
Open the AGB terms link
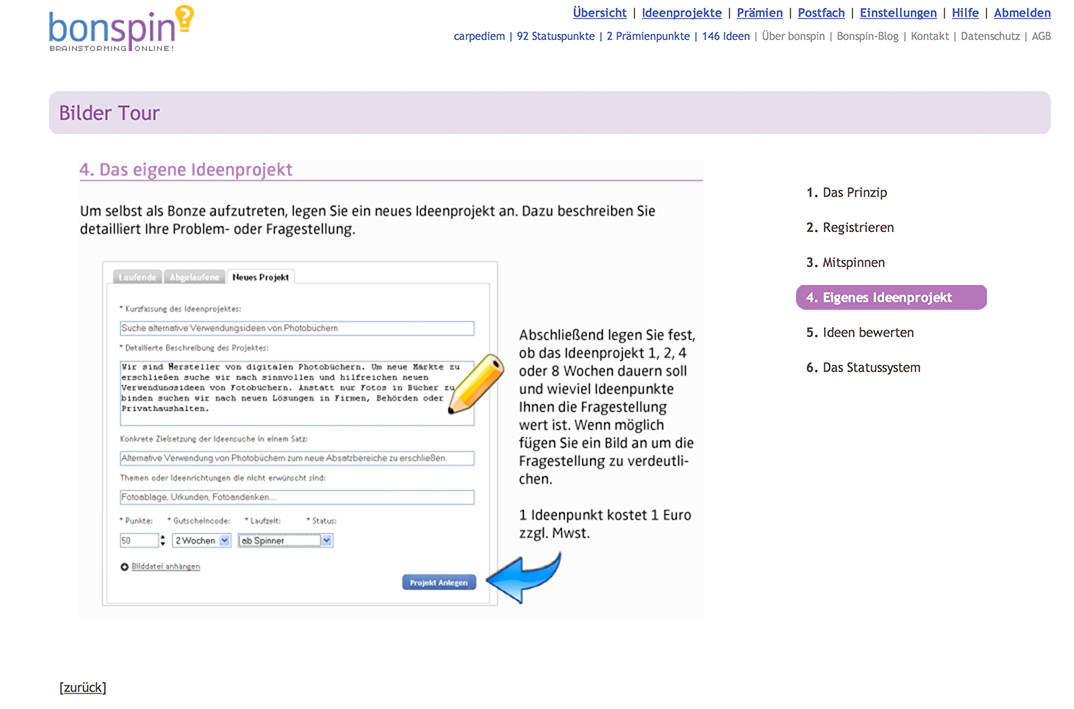[x=1041, y=36]
